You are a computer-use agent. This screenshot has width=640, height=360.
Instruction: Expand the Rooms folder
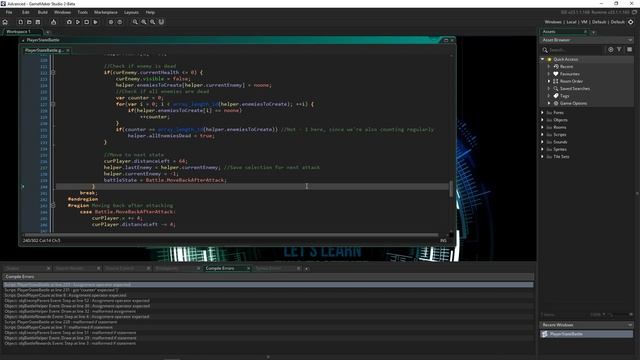click(x=542, y=127)
